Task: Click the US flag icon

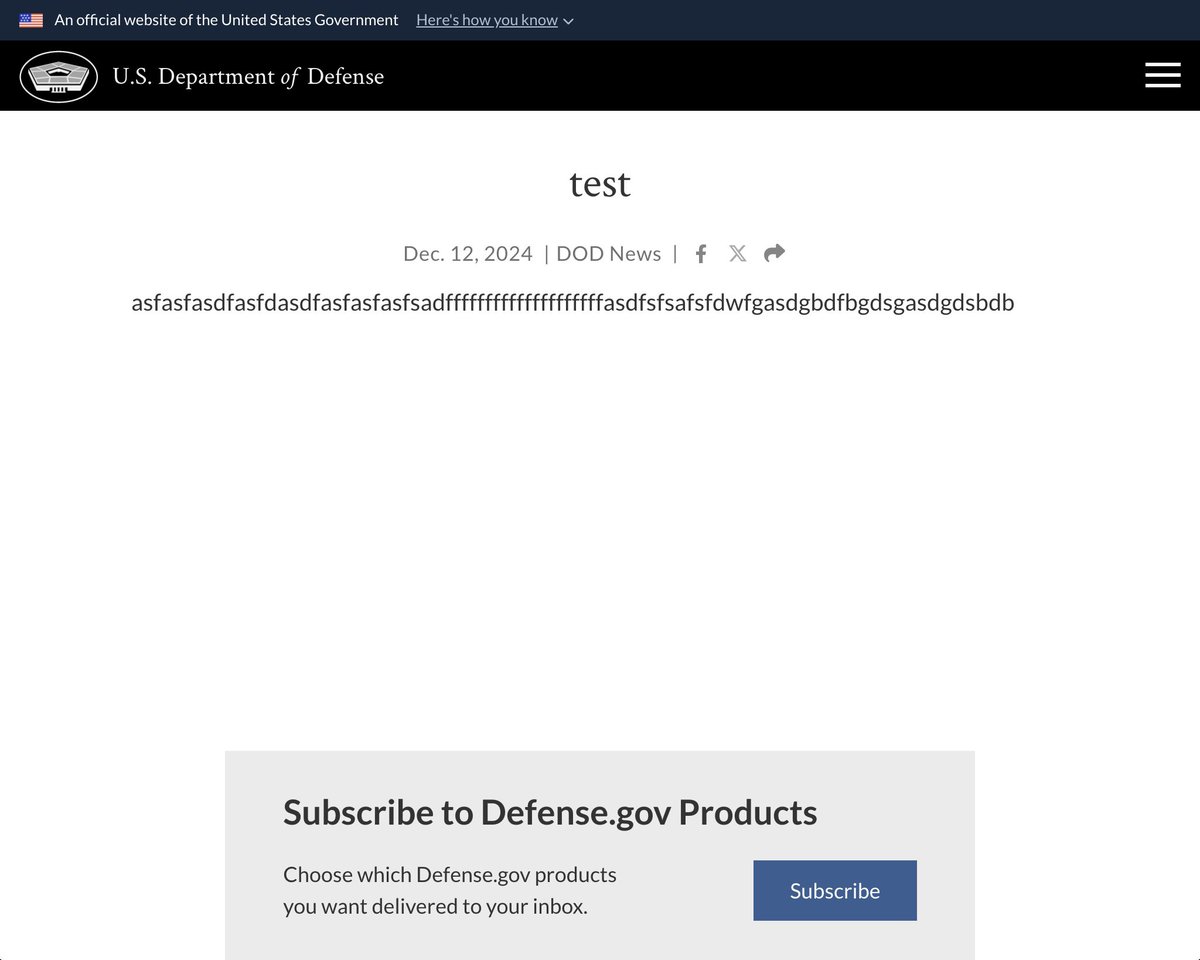Action: (31, 20)
